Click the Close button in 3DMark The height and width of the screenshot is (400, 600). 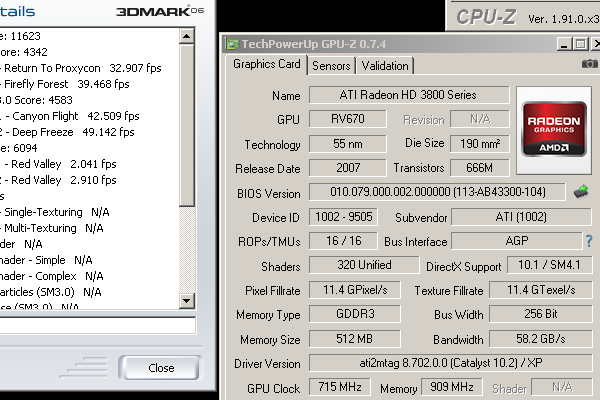[x=161, y=368]
